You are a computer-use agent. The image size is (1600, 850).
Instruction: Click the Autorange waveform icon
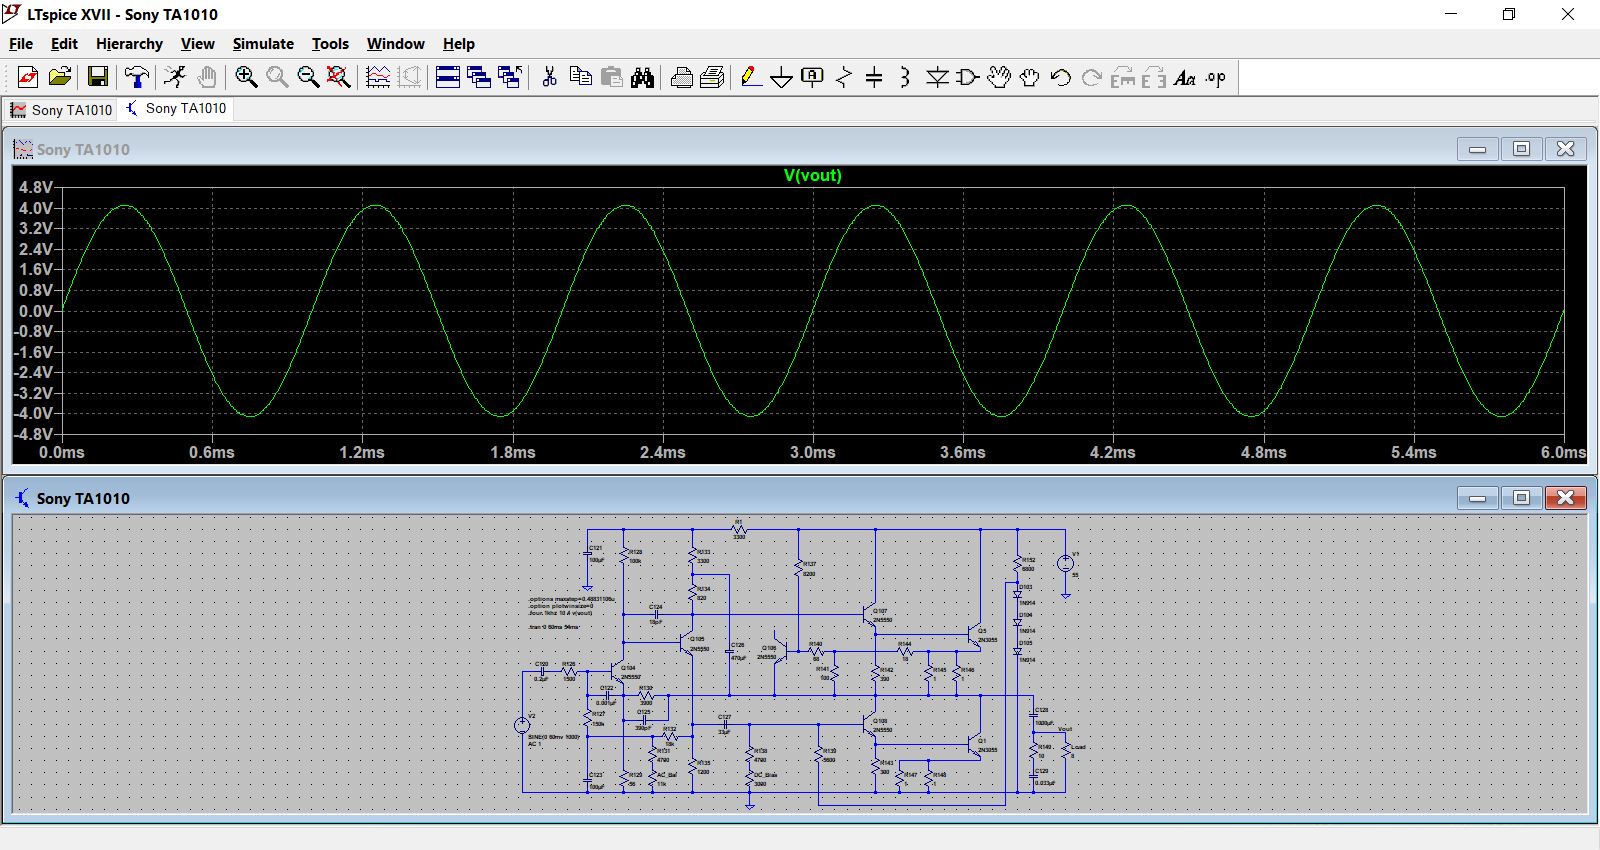[378, 77]
